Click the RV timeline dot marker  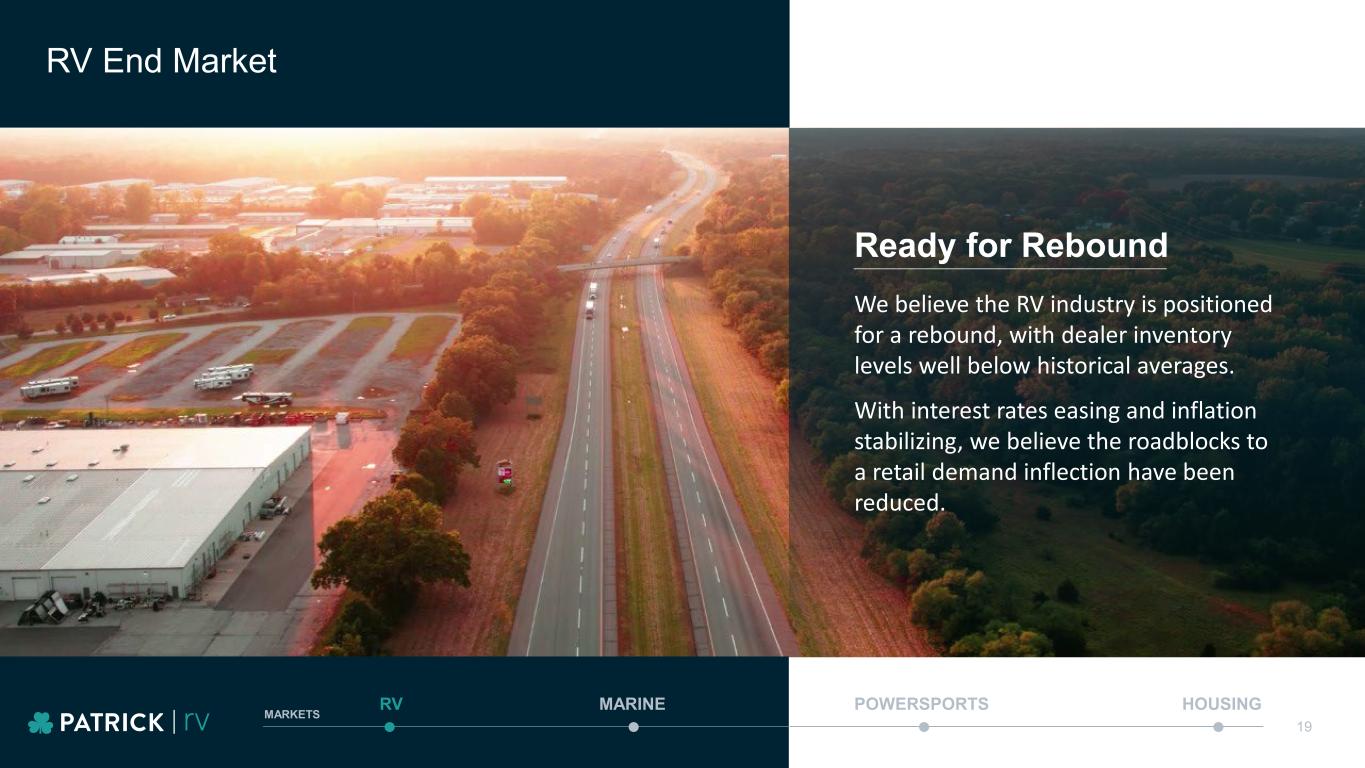(390, 727)
